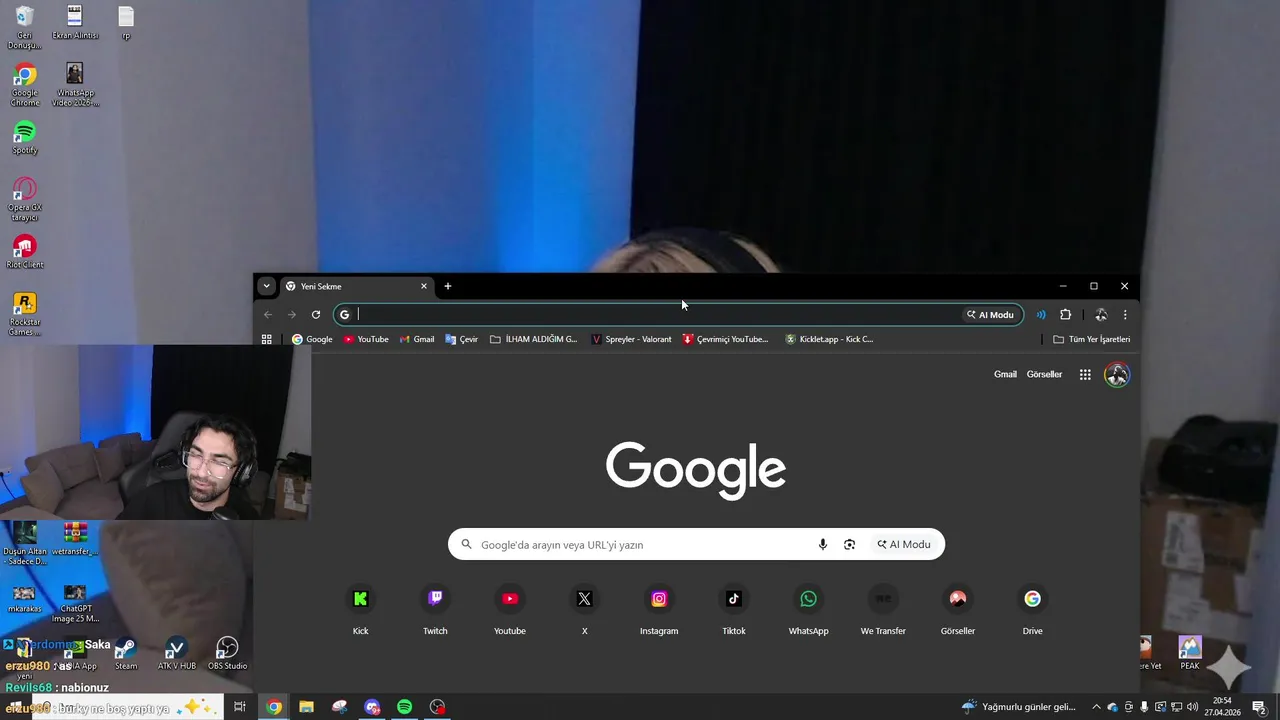
Task: Open the Chrome profile icon in toolbar
Action: coord(1101,314)
